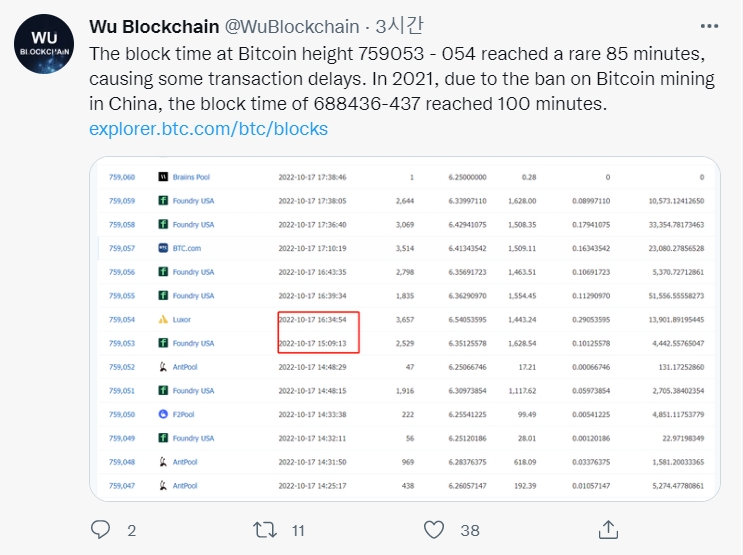Open the share upload icon
This screenshot has width=743, height=555.
608,529
